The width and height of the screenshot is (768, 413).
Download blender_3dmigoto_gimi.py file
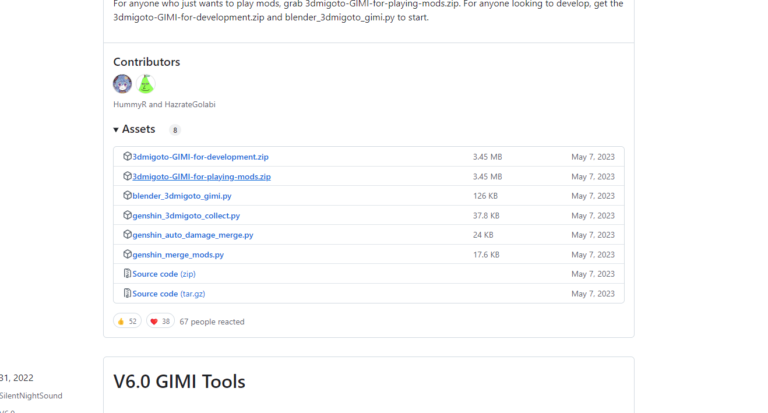181,196
